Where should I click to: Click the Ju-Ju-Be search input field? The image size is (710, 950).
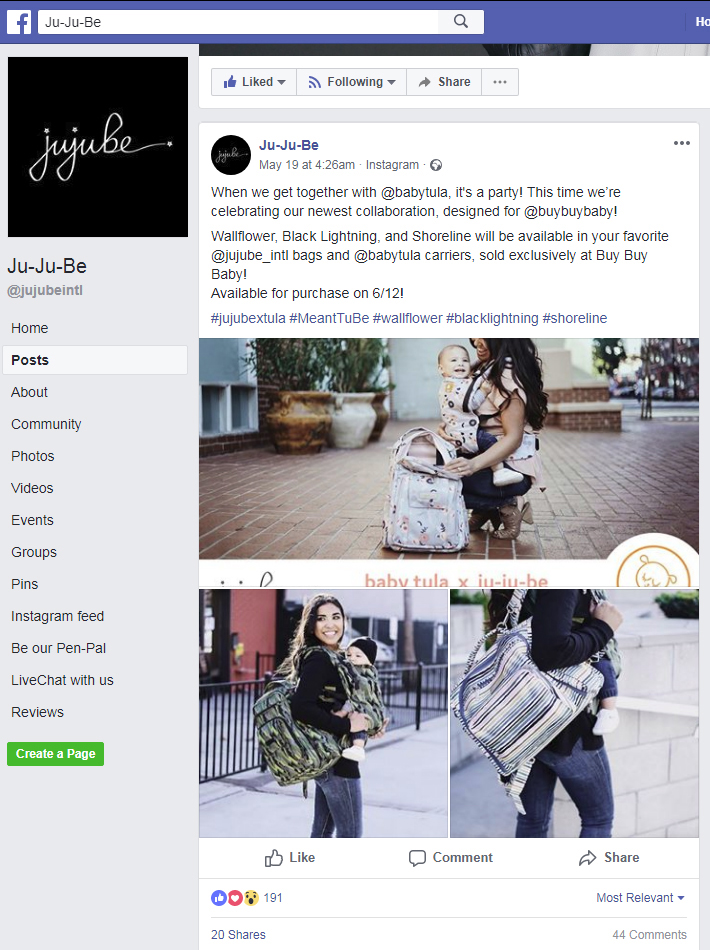(238, 22)
